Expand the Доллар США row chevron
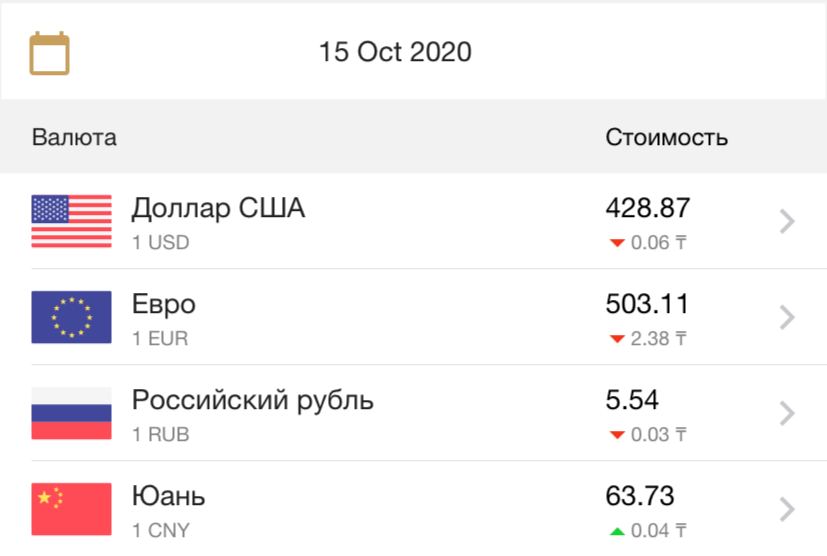 (x=787, y=221)
